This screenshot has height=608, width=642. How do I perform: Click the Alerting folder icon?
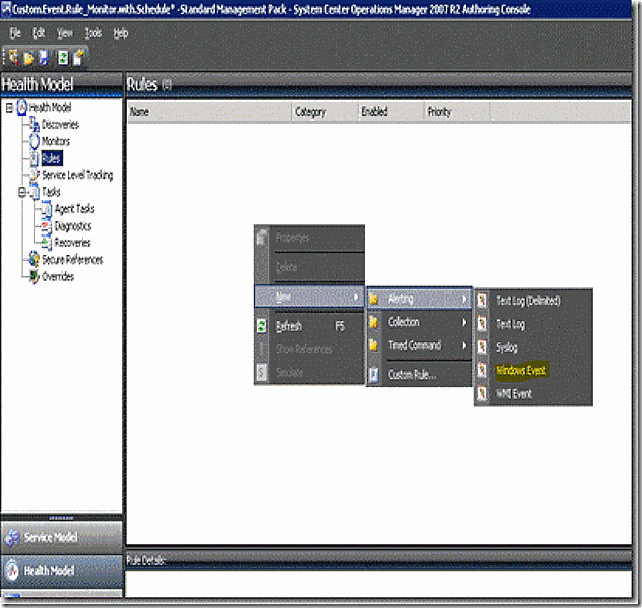(x=373, y=299)
